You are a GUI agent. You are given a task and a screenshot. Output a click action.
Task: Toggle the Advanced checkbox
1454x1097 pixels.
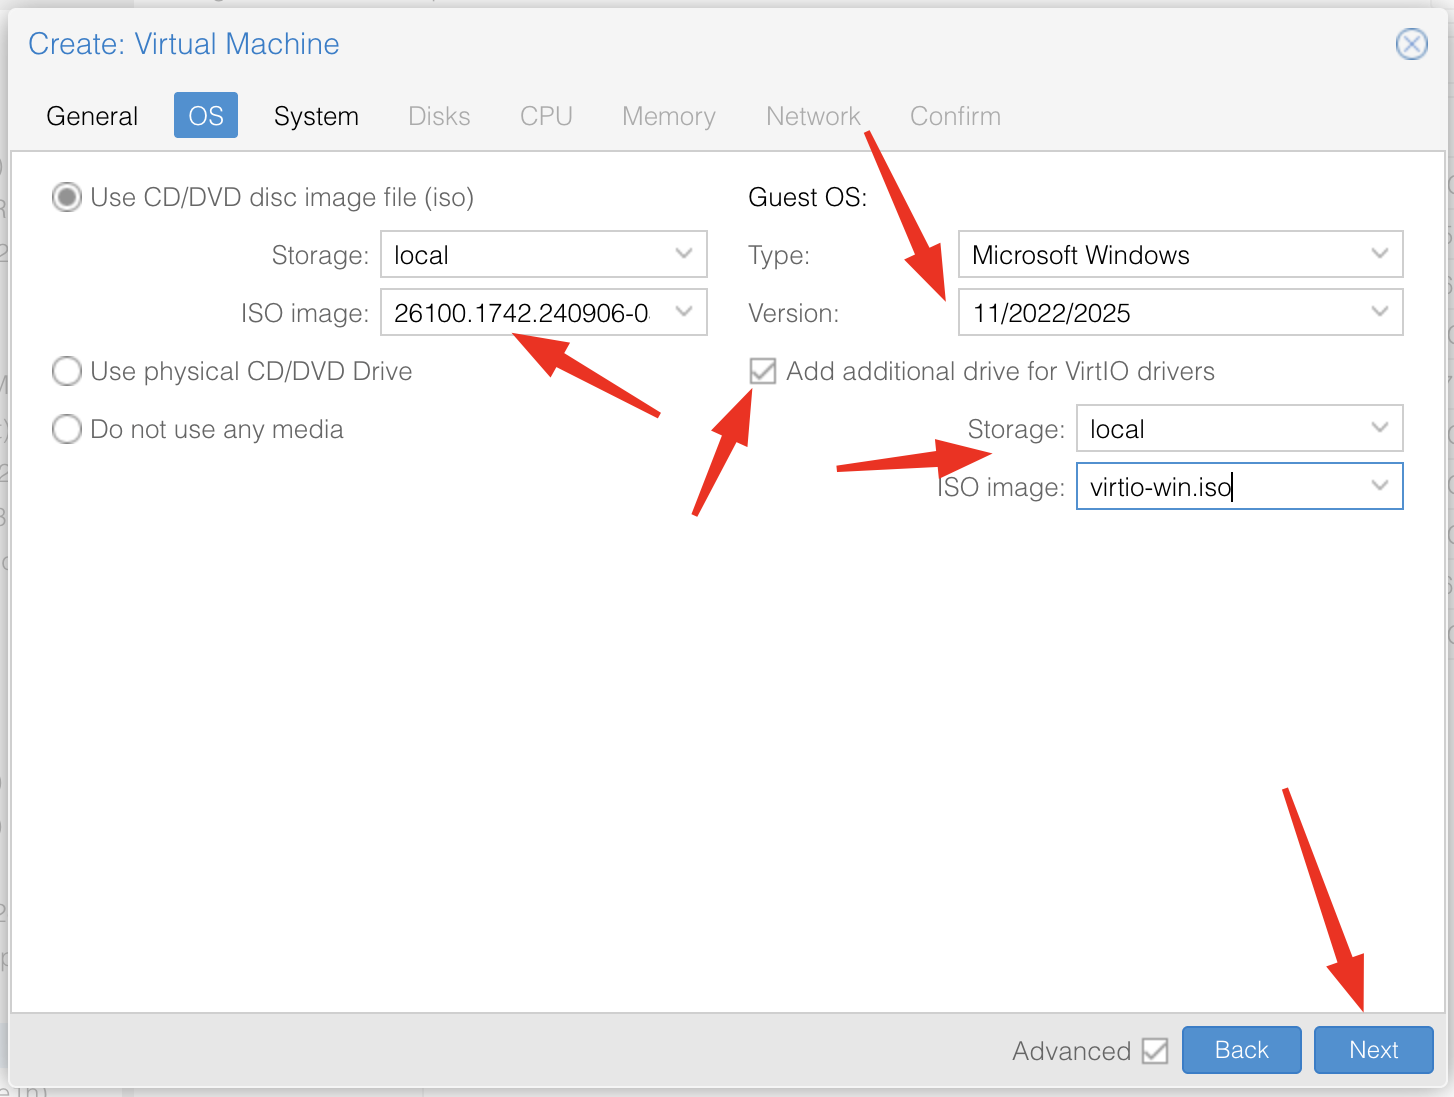1155,1051
